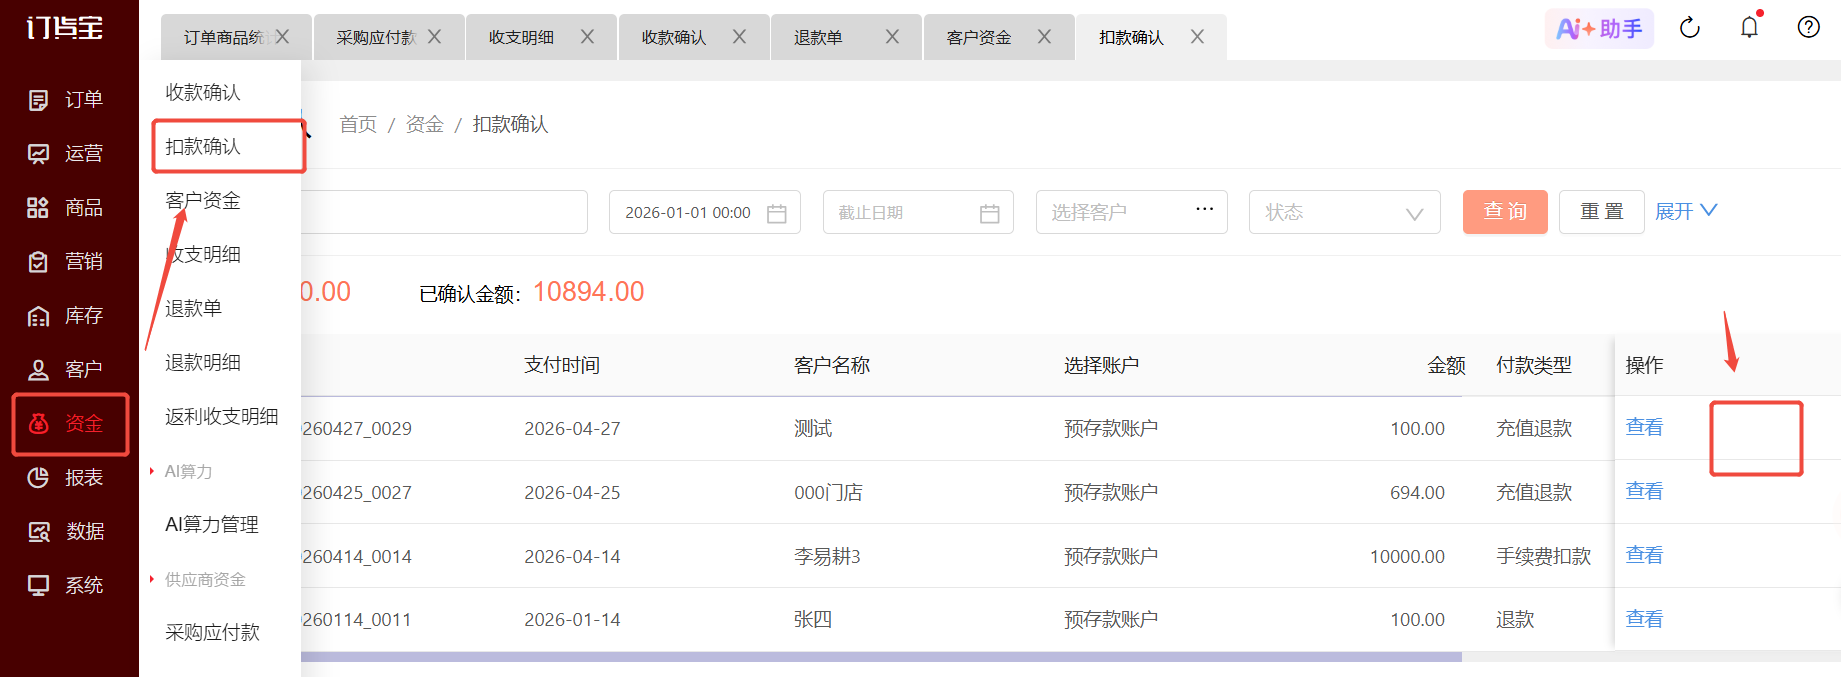Select 退款明细 in the submenu
Screen dimensions: 1841x677
(x=203, y=362)
